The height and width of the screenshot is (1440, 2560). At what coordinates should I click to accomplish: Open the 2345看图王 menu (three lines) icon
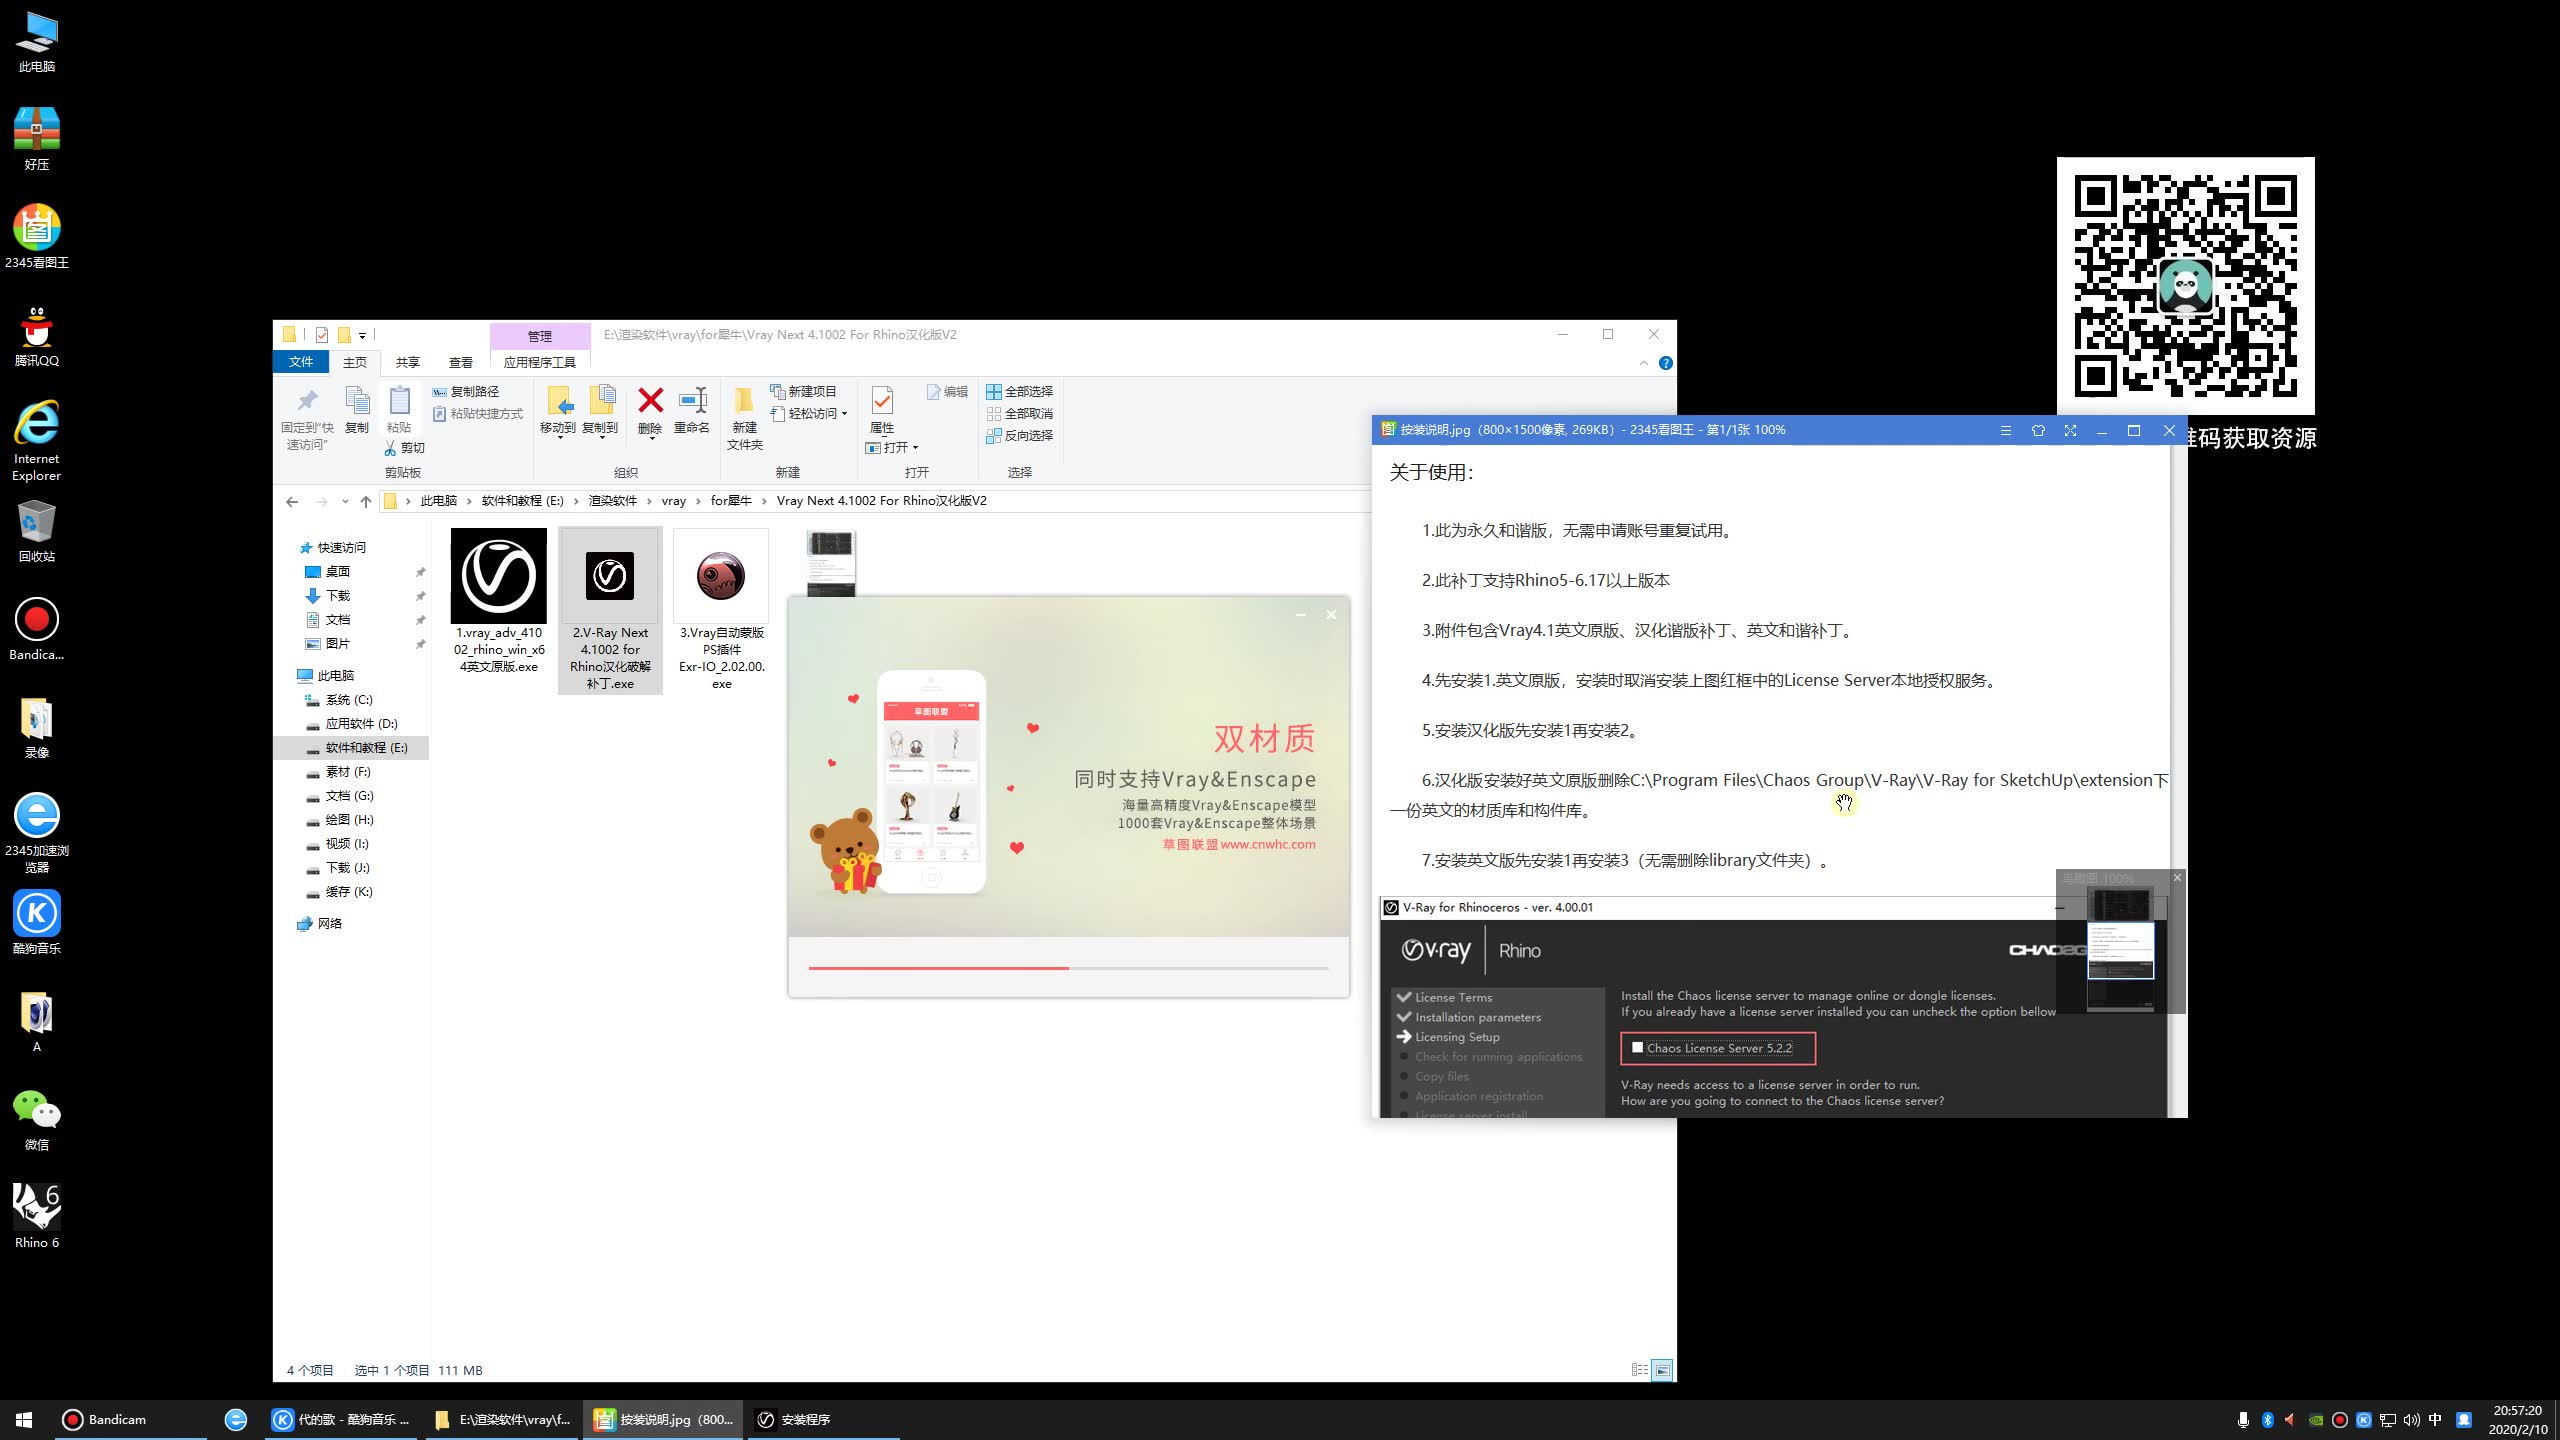coord(2005,431)
